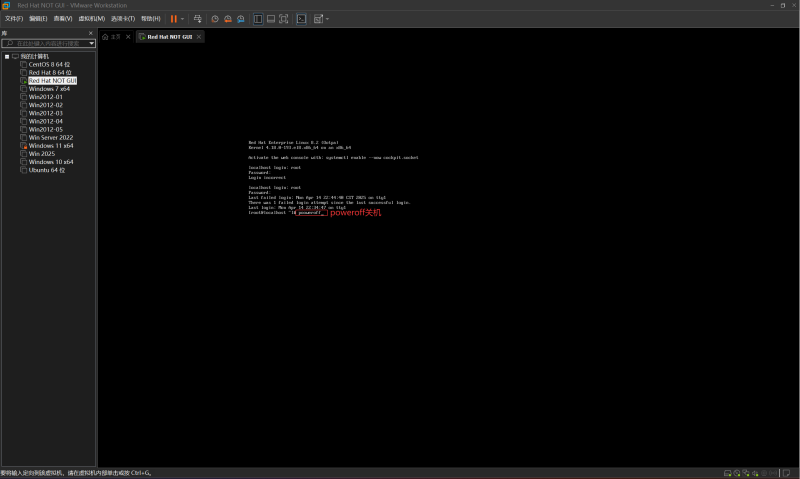This screenshot has width=800, height=479.
Task: Click the Revert to snapshot icon
Action: point(227,19)
